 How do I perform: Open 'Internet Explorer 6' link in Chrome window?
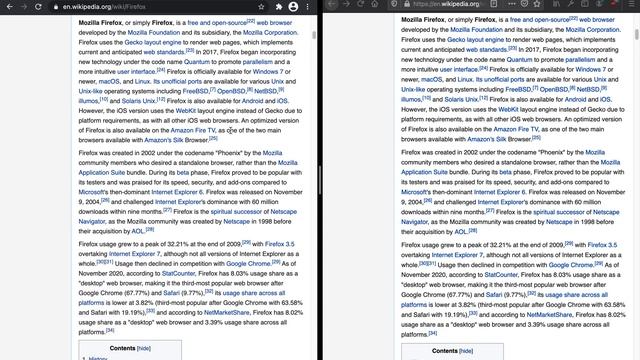[177, 192]
